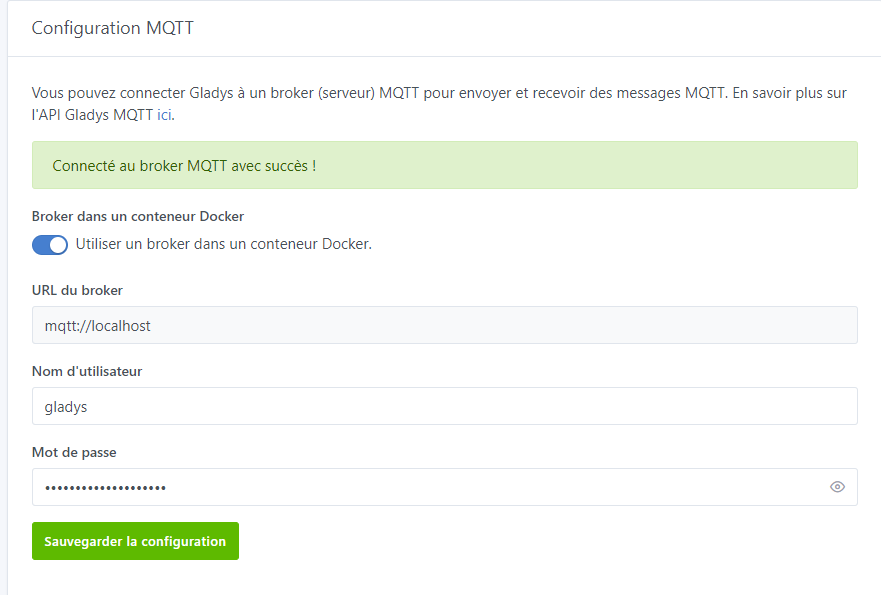
Task: Disable the Docker container broker switch
Action: point(50,245)
